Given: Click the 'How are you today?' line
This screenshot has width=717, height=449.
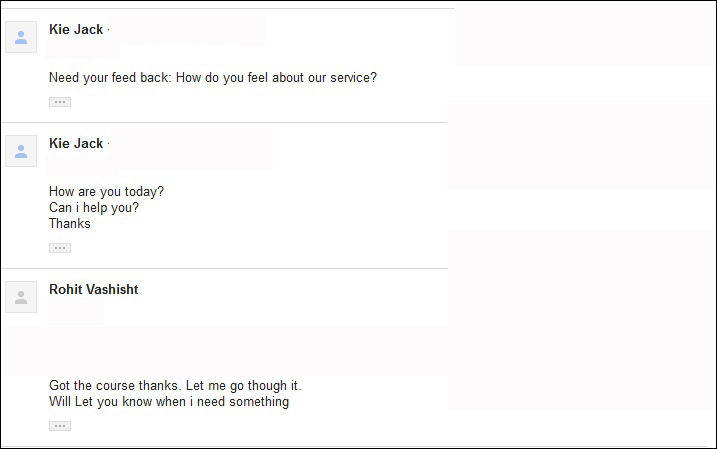Looking at the screenshot, I should coord(106,192).
